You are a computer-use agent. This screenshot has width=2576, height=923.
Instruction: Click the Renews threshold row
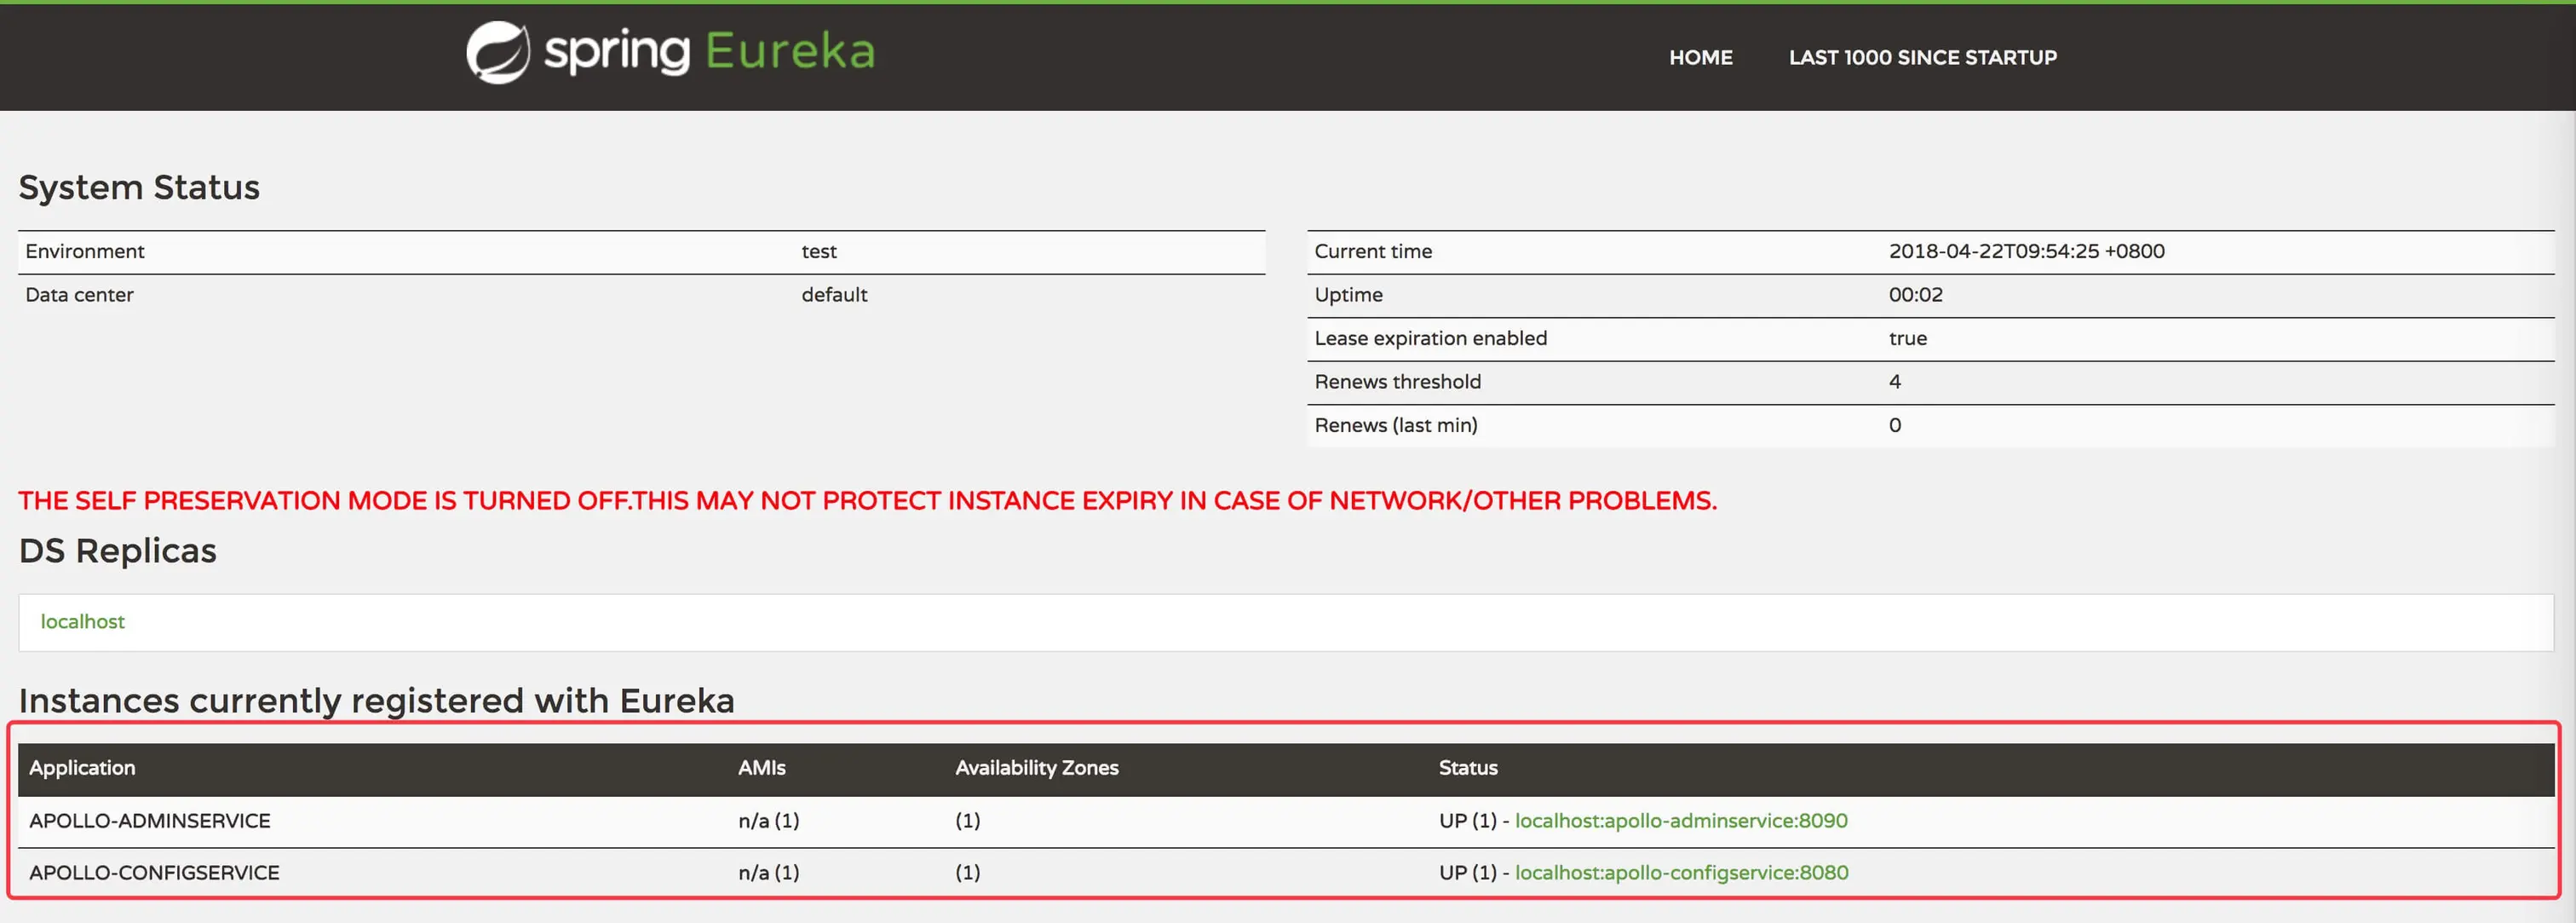coord(1397,382)
